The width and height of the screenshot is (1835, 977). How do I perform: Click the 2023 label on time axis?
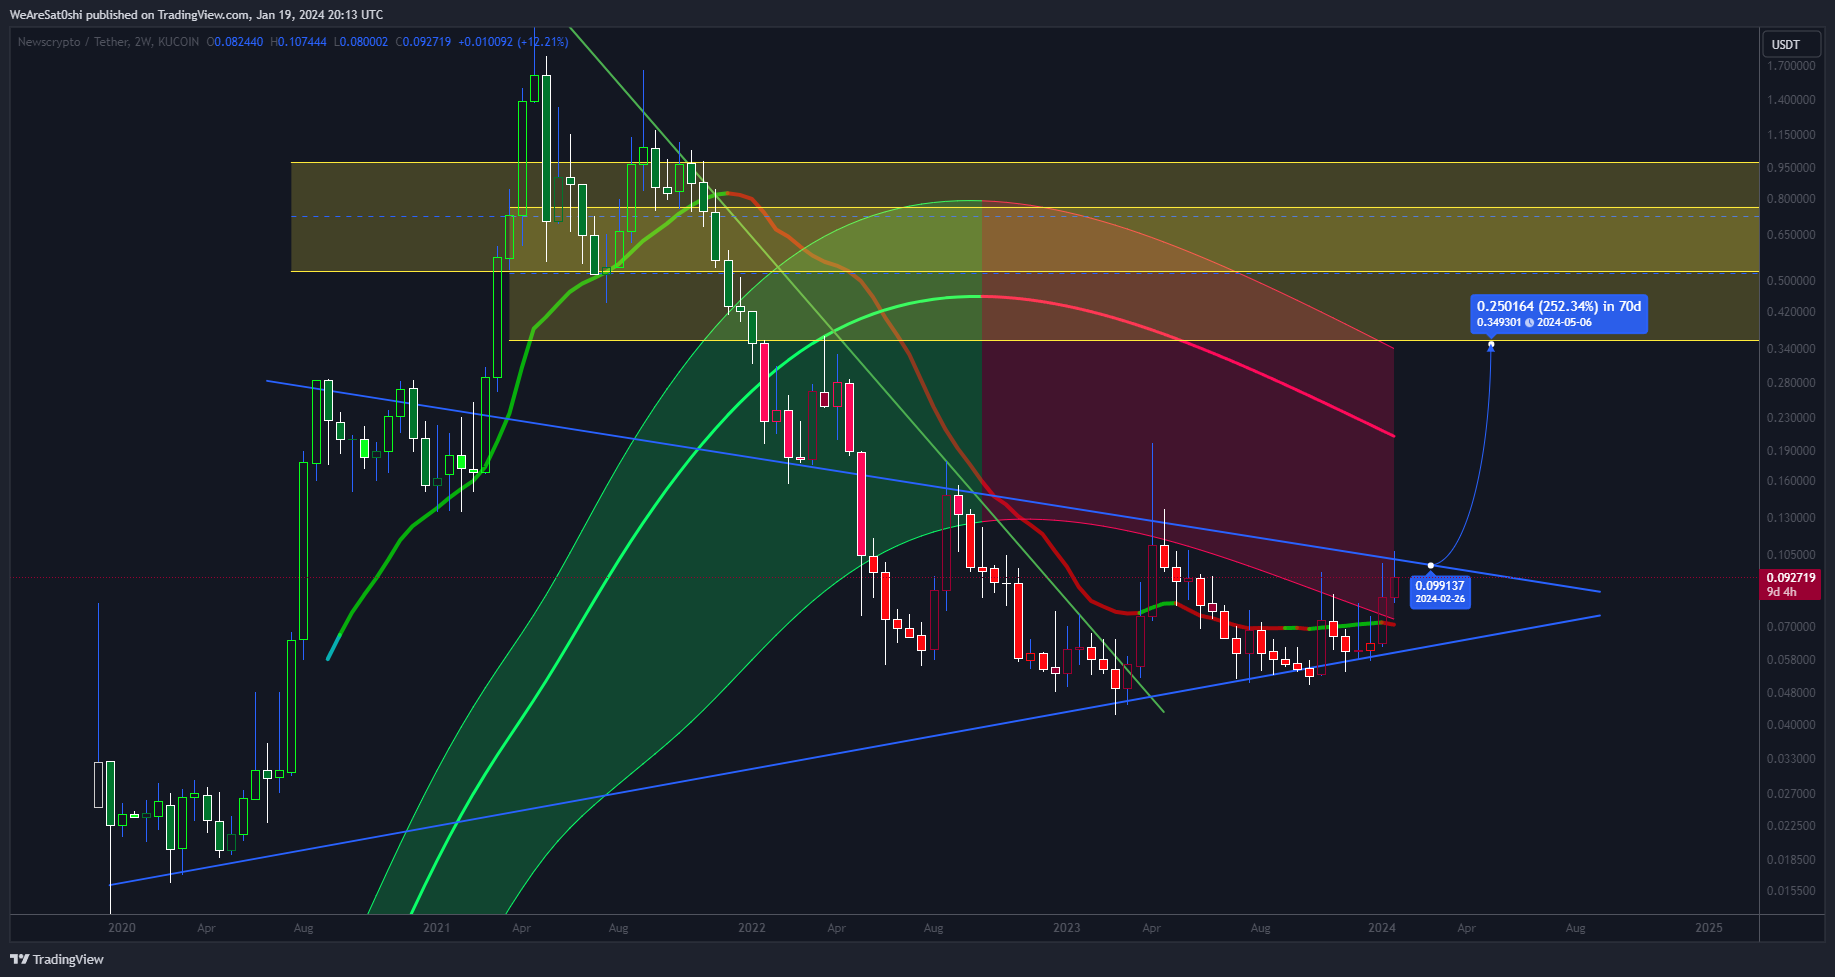(x=1067, y=928)
